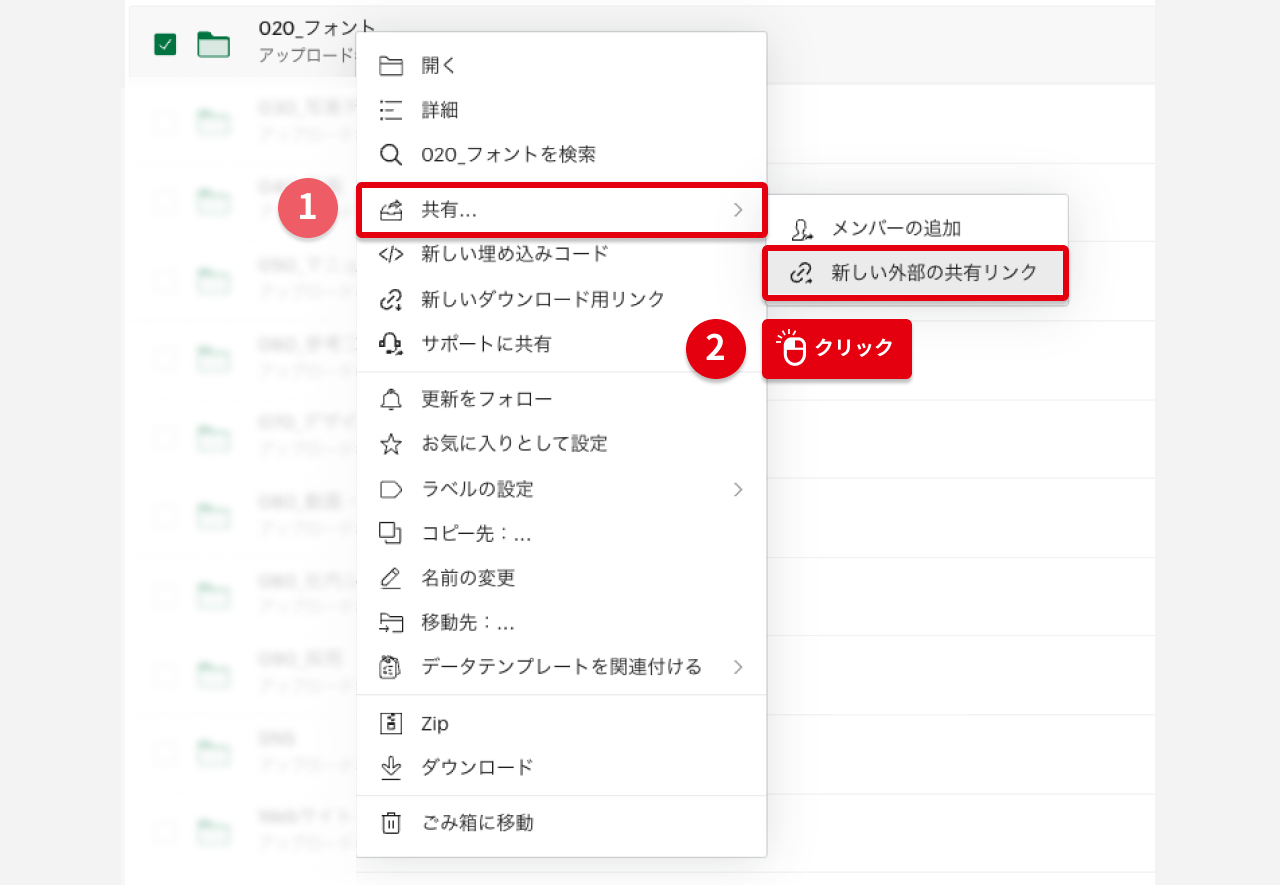Click the embed code icon for 新しい埋め込みコード

[391, 254]
